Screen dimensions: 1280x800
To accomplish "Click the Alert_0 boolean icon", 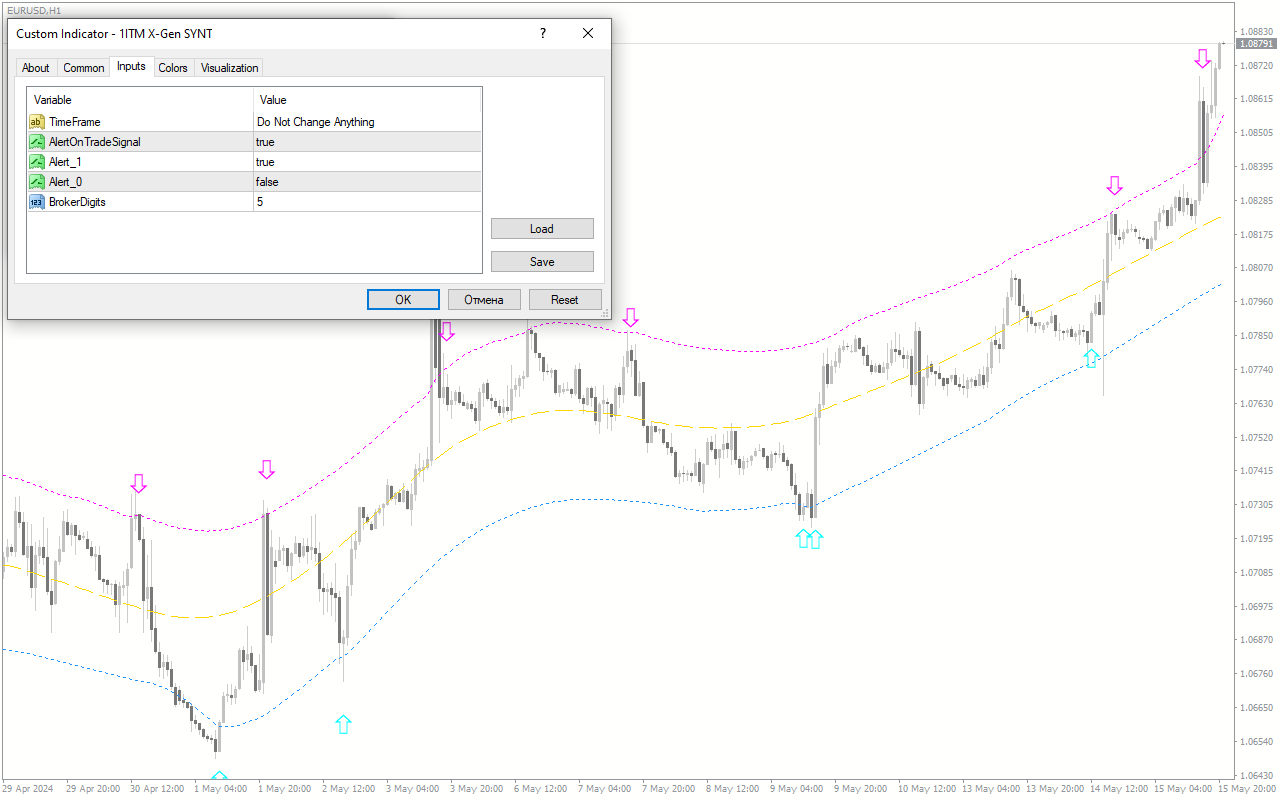I will pos(37,182).
